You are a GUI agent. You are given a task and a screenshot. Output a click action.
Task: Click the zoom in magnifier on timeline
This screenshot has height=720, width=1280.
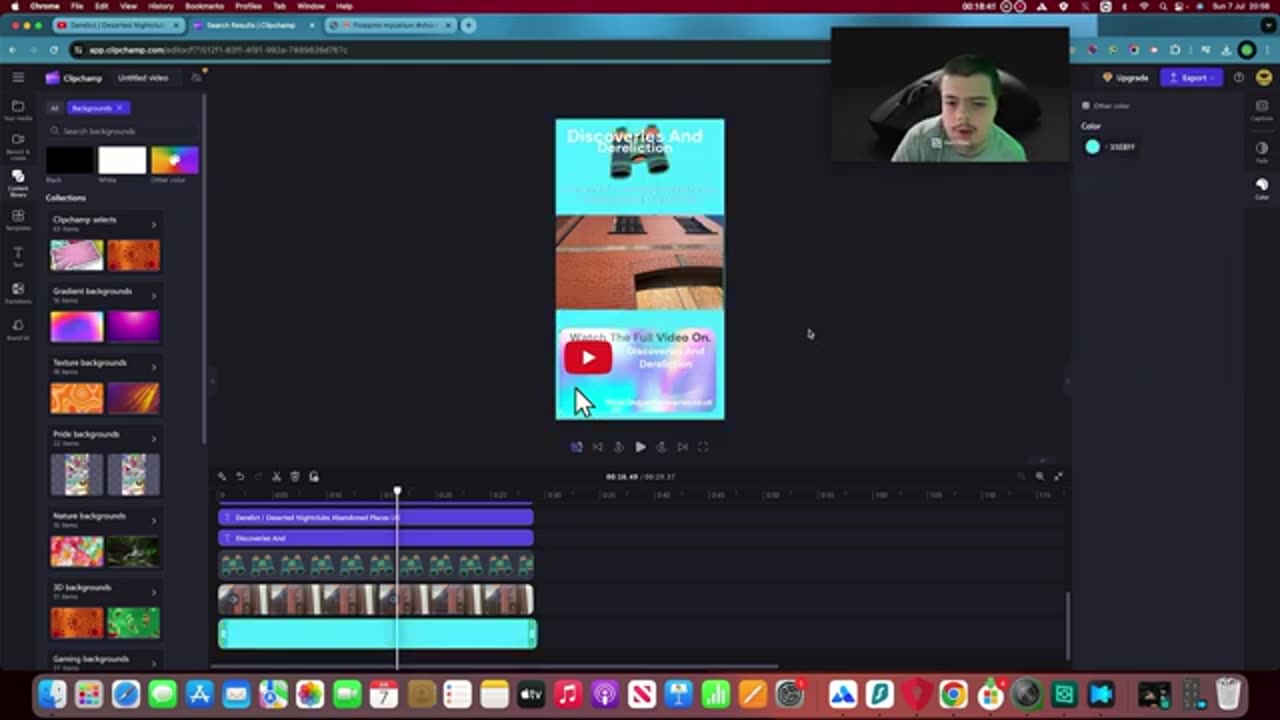pos(1040,477)
